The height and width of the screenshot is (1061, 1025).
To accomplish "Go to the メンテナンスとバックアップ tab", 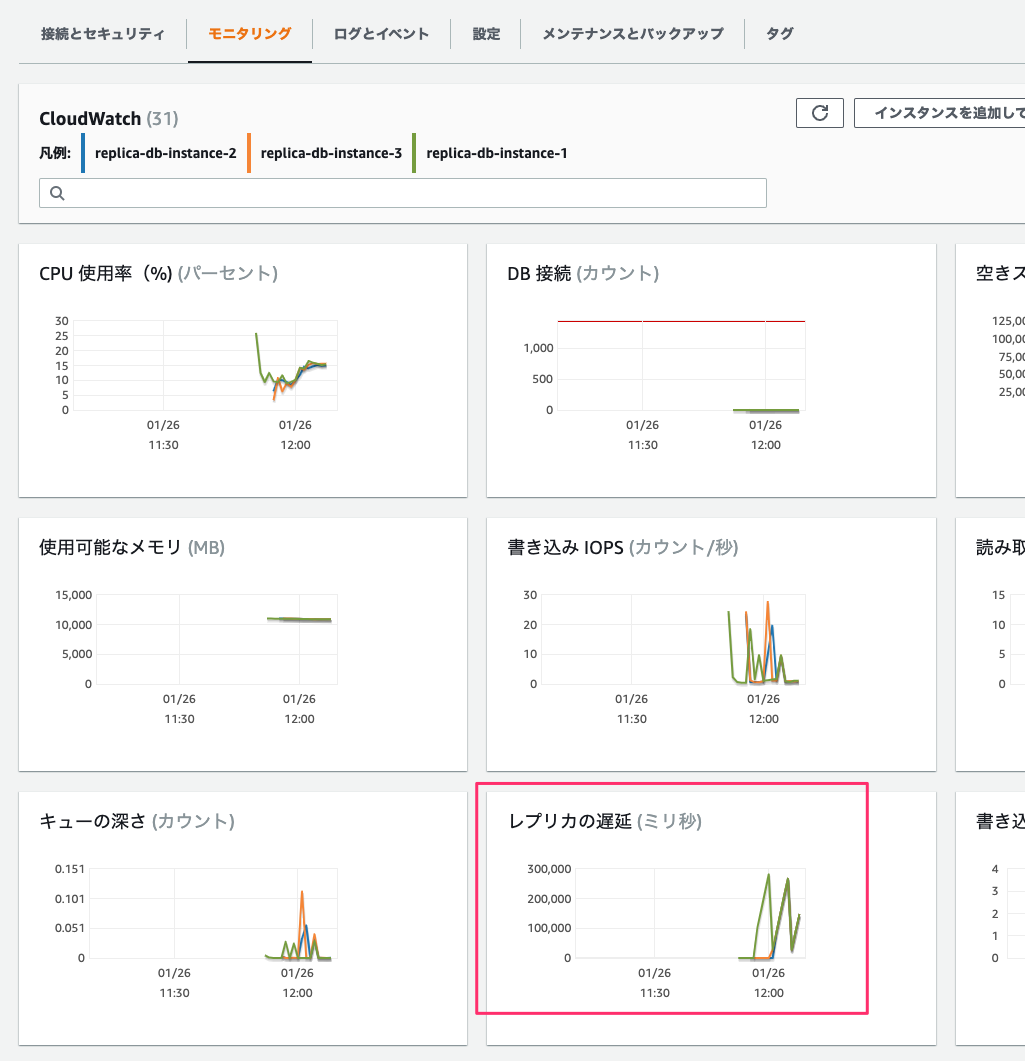I will (x=633, y=34).
